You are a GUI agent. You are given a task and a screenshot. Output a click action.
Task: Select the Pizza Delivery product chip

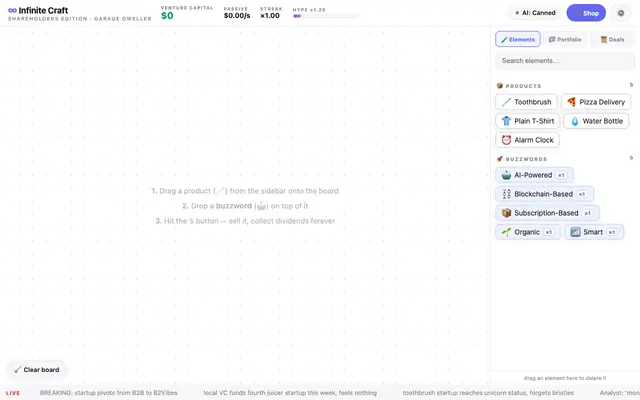pos(596,102)
